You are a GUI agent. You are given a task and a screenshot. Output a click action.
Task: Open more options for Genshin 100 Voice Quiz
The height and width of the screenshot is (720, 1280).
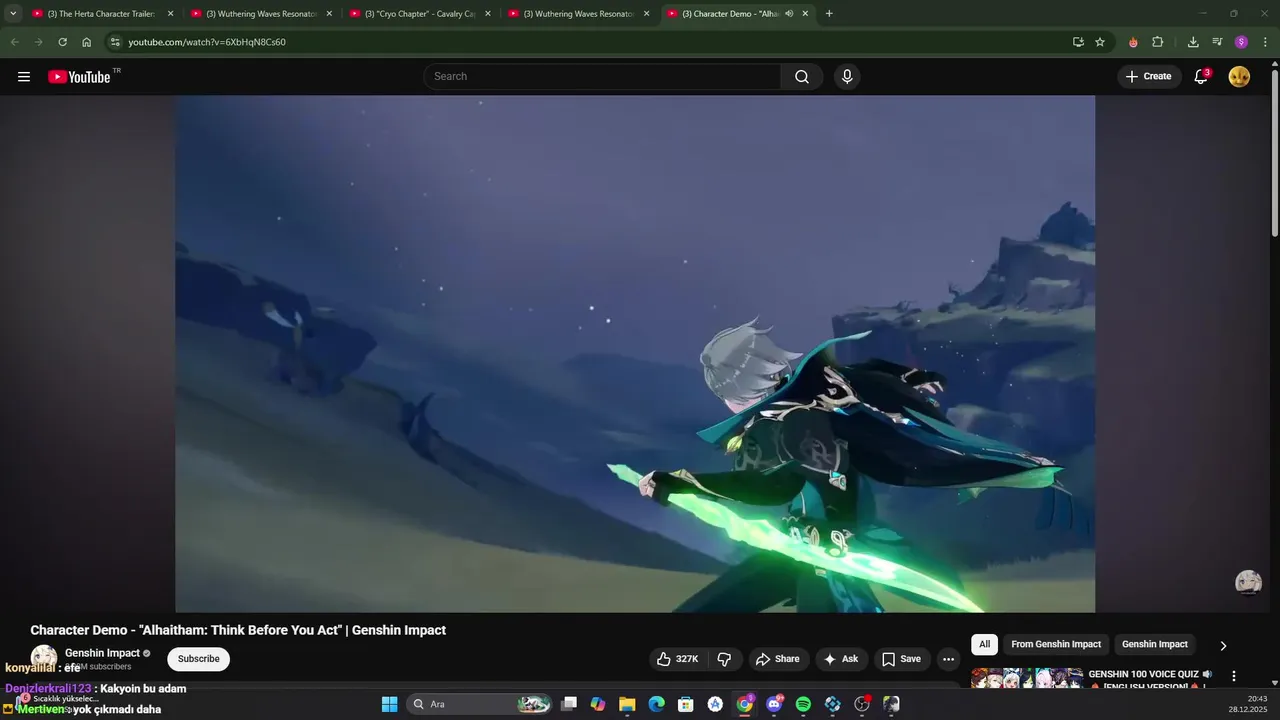1233,676
